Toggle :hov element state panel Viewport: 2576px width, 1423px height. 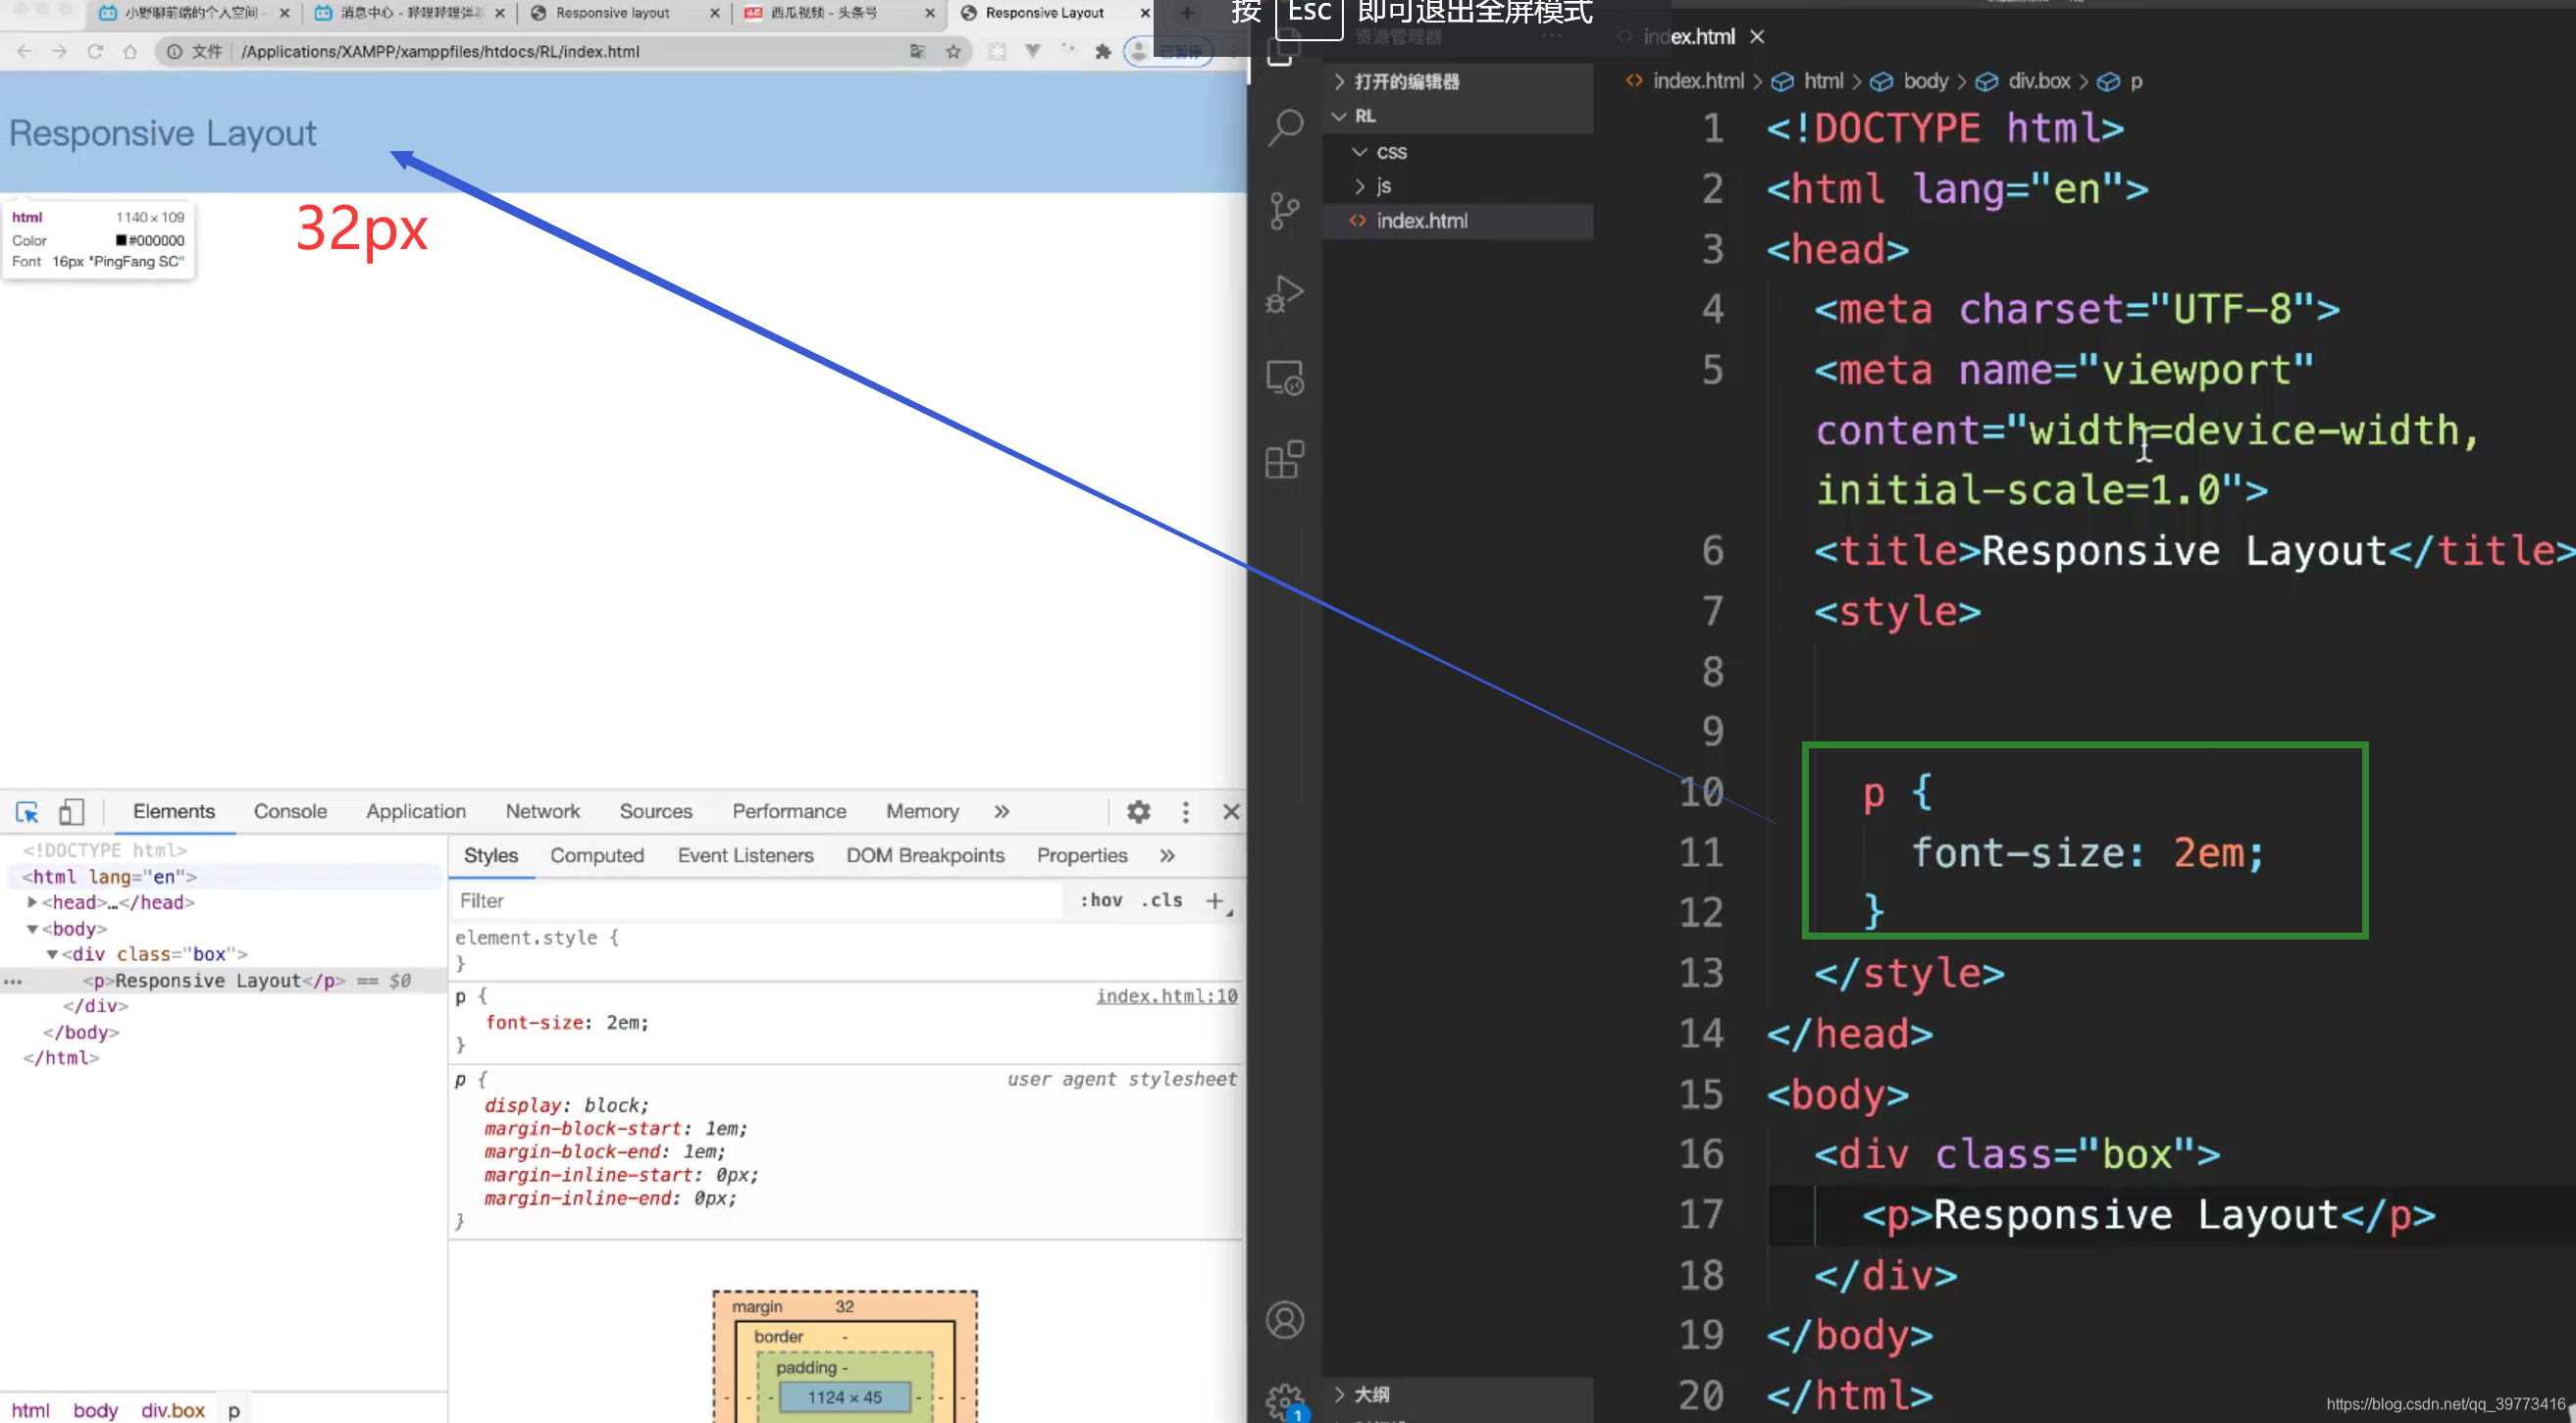[1101, 900]
